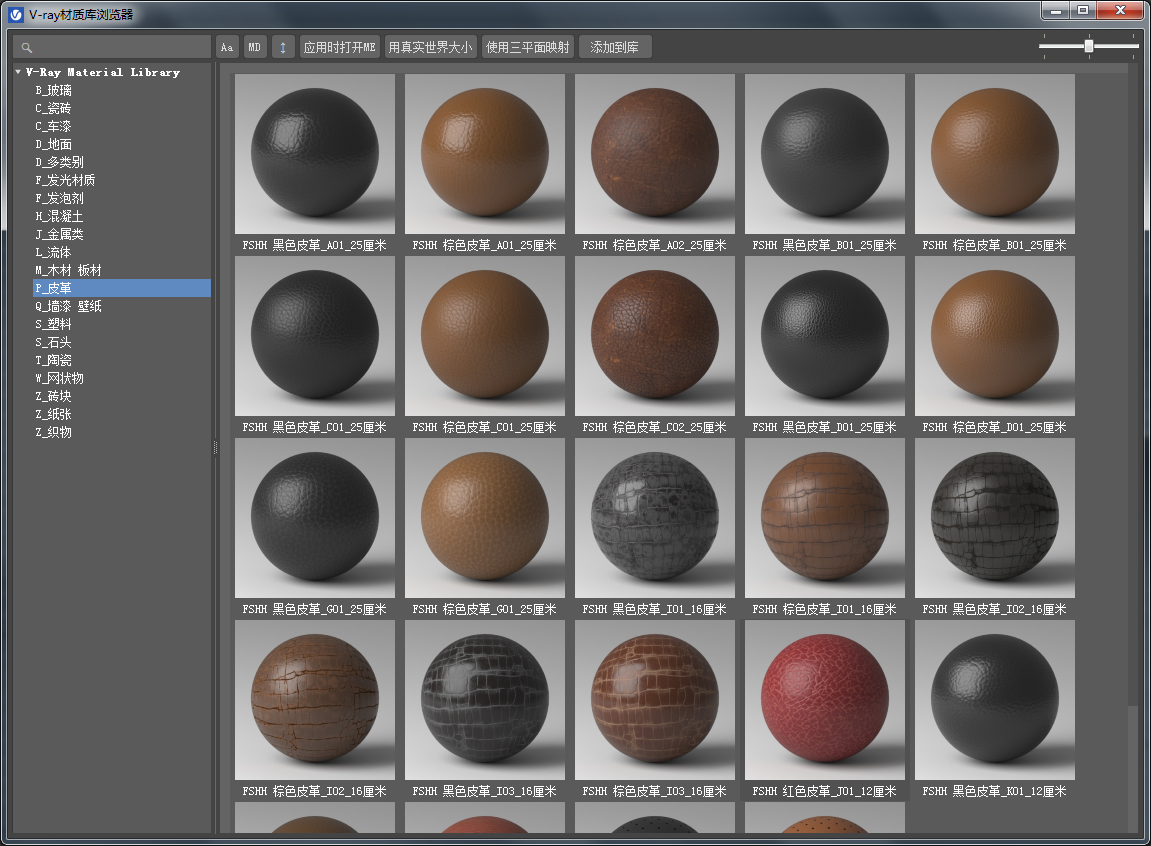Click the 添加到库 button

coord(615,48)
